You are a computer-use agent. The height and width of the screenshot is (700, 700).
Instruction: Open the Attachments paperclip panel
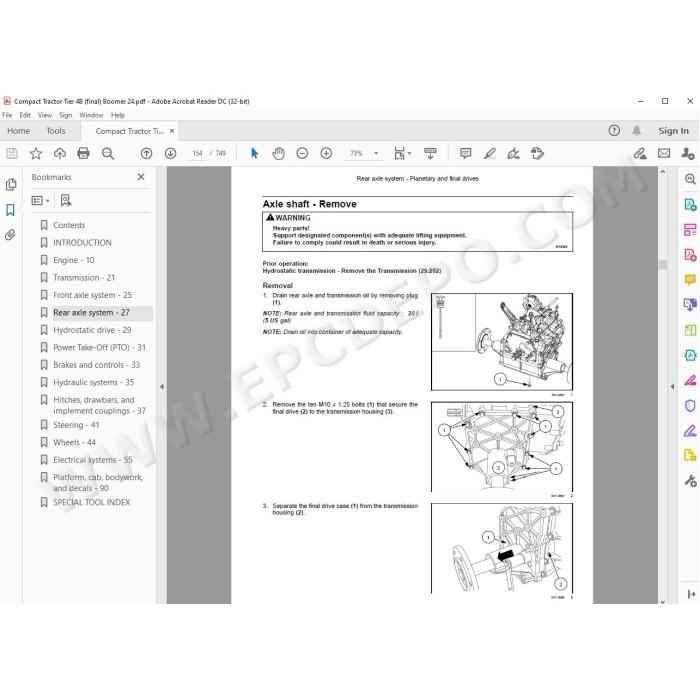(x=11, y=235)
